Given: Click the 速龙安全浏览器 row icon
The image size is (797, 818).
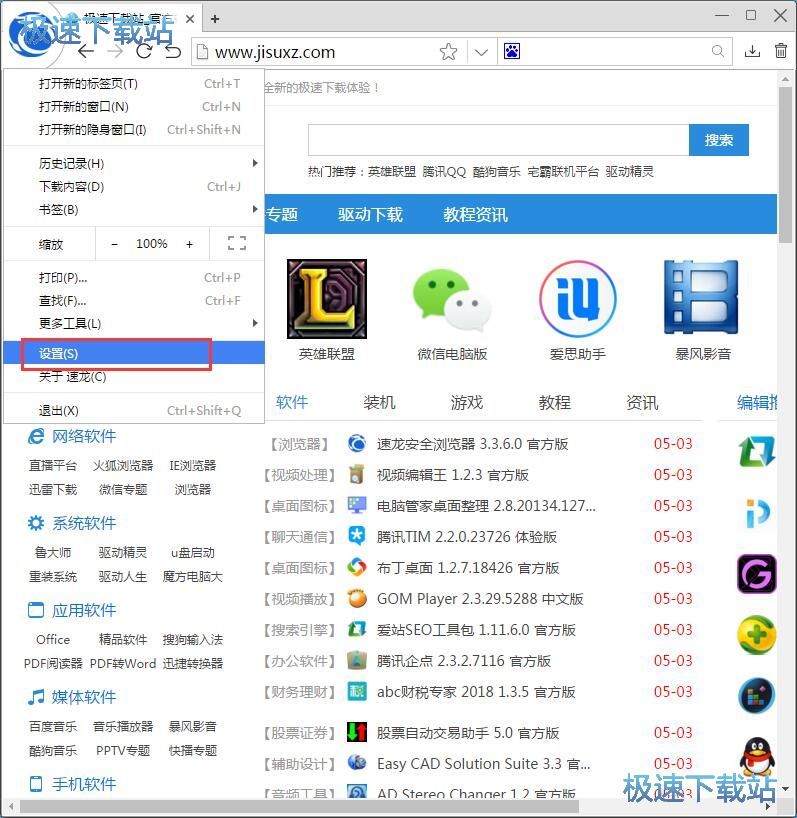Looking at the screenshot, I should (357, 443).
